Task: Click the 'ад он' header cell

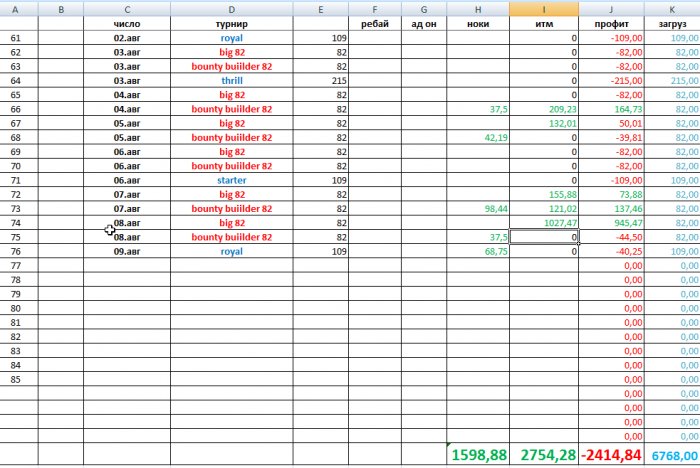Action: tap(424, 24)
